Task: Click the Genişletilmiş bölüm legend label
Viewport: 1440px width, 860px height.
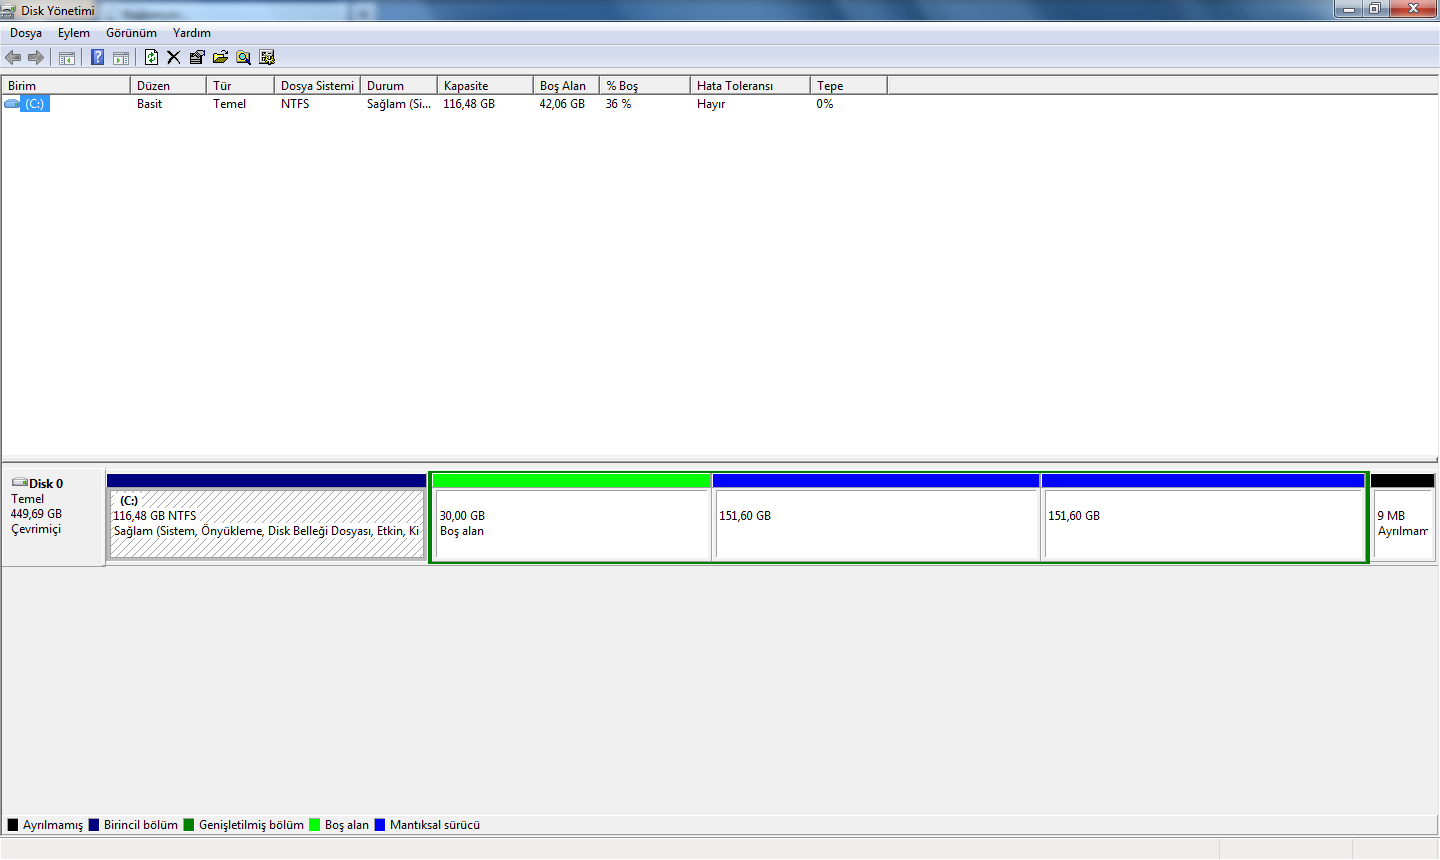Action: pyautogui.click(x=251, y=825)
